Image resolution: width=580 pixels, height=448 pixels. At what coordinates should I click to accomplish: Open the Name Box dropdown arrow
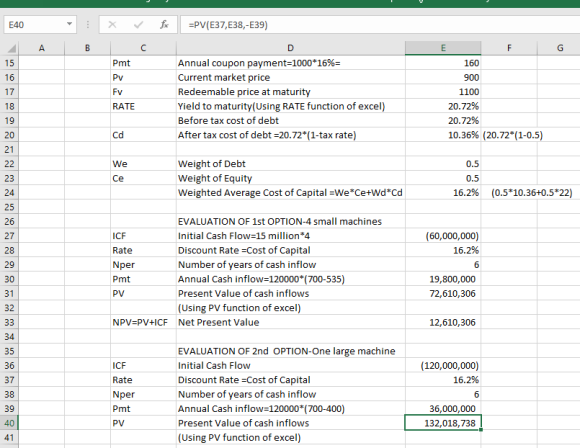point(69,24)
